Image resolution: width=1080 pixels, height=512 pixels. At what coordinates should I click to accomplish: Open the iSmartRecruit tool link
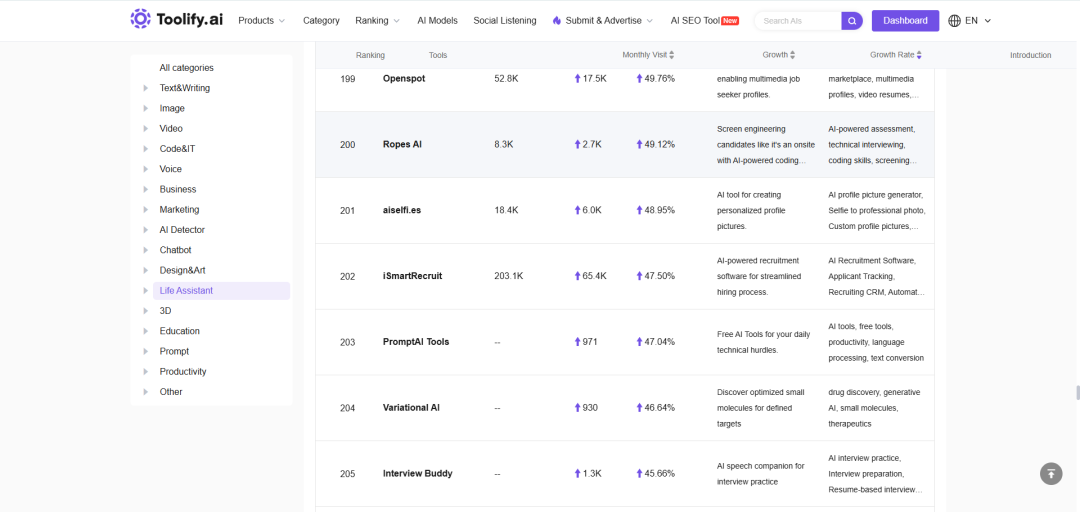coord(413,276)
